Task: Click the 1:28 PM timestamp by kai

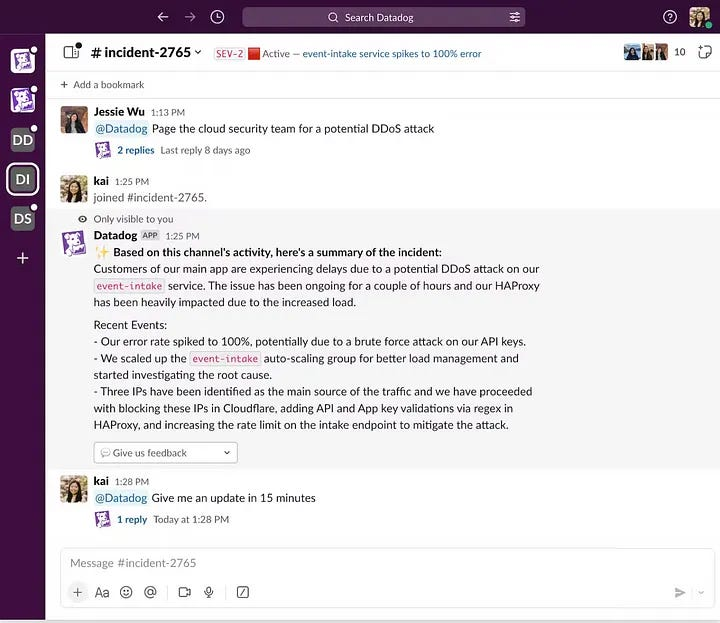Action: click(x=132, y=482)
